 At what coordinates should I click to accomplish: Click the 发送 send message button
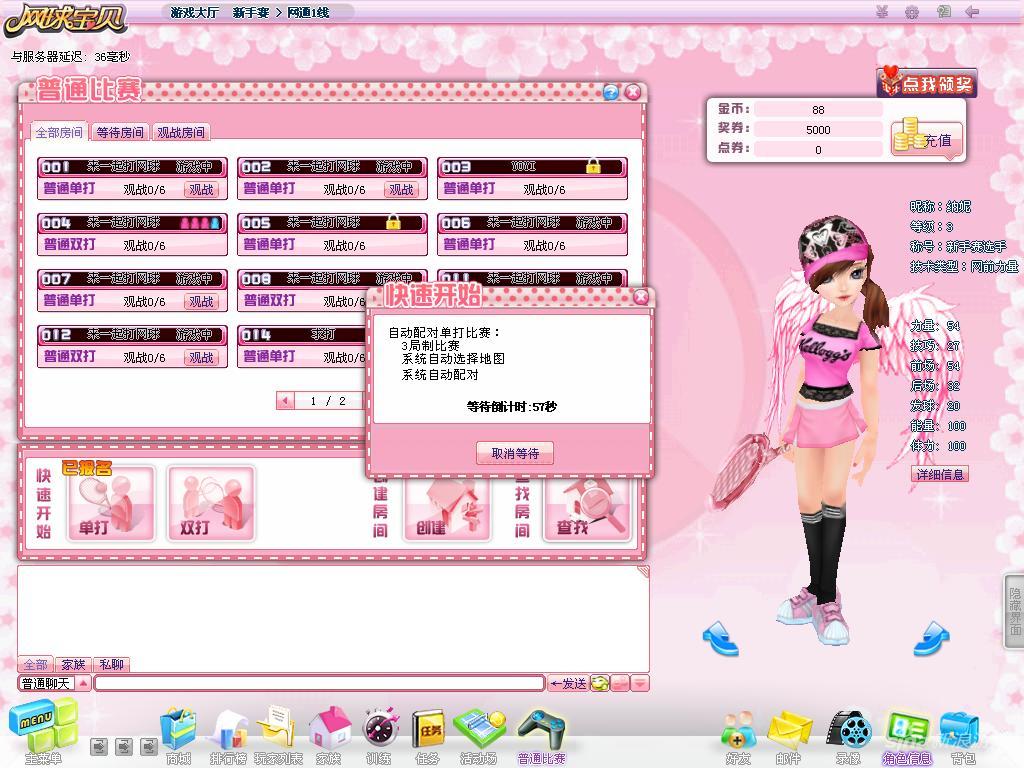point(568,683)
